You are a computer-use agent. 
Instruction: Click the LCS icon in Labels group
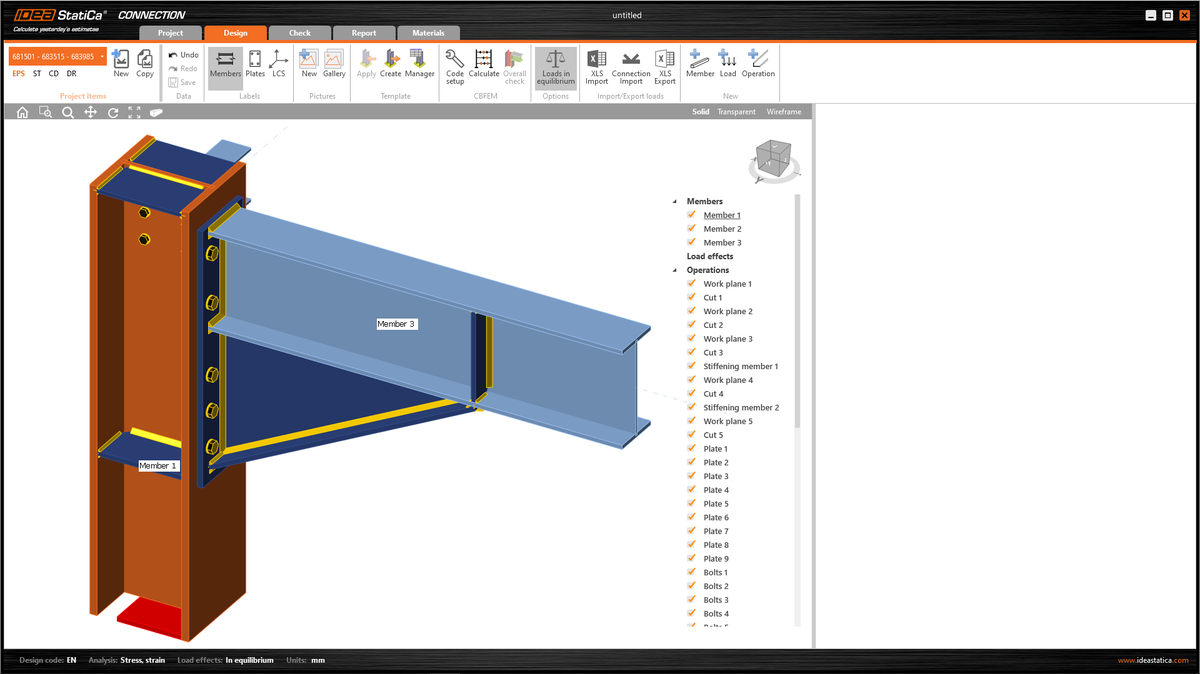pyautogui.click(x=278, y=62)
